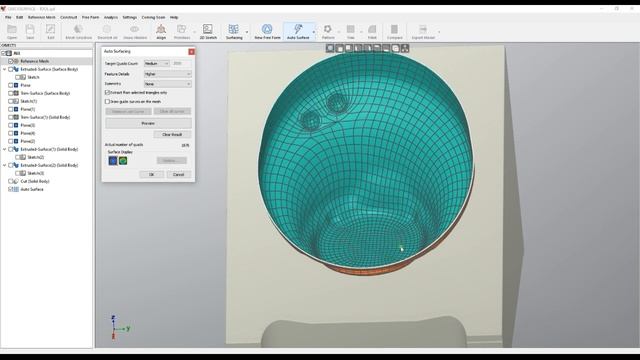Select Trim-Surface(1) (Solid Body) tree item
Image resolution: width=640 pixels, height=360 pixels.
click(45, 117)
